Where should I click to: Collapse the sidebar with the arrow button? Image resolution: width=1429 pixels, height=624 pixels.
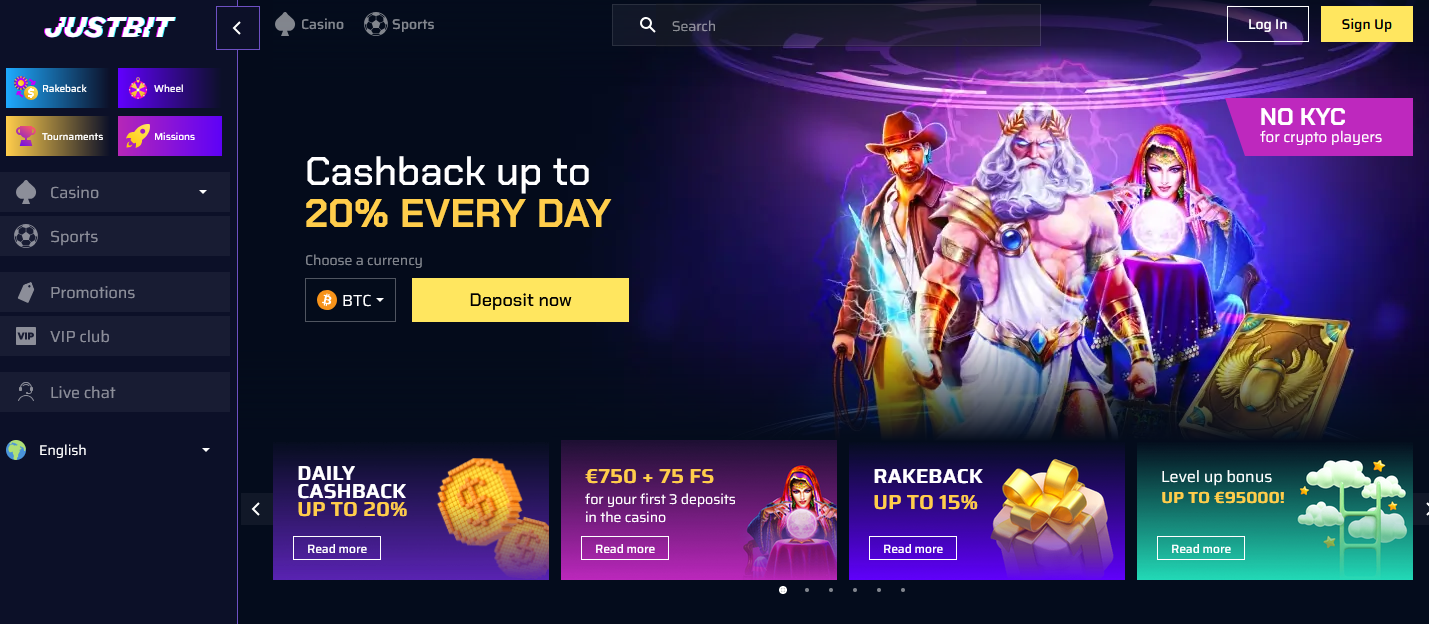tap(237, 28)
